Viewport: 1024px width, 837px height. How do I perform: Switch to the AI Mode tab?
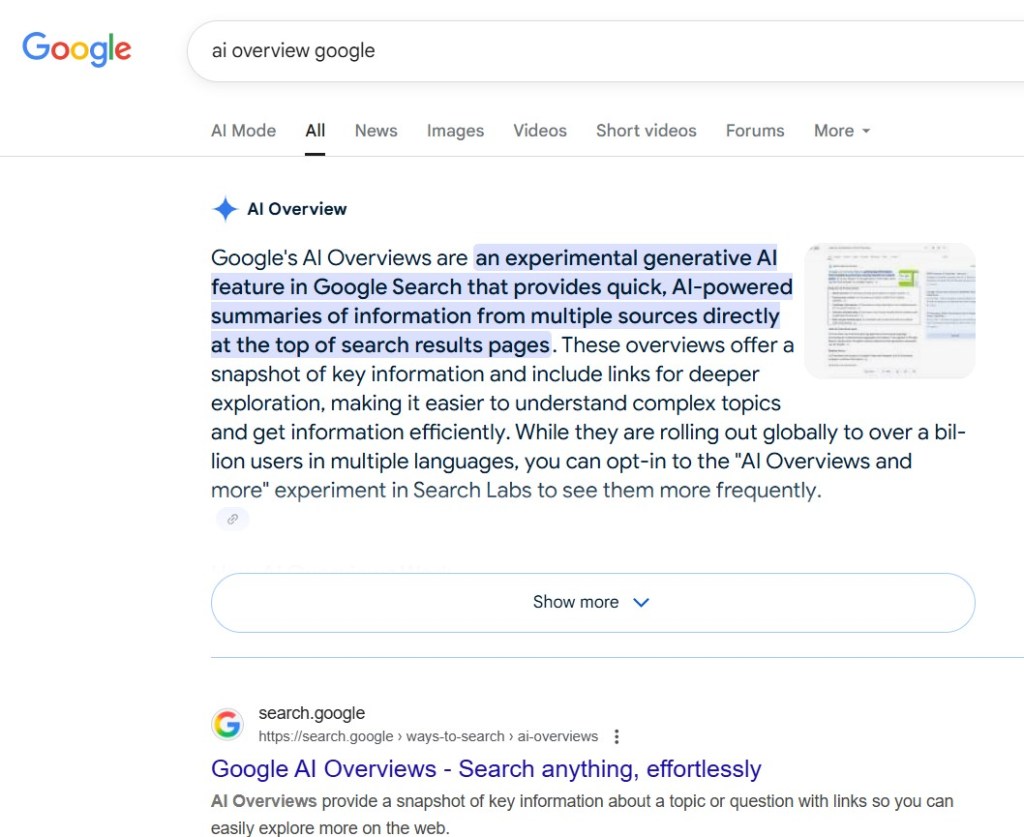pyautogui.click(x=243, y=131)
